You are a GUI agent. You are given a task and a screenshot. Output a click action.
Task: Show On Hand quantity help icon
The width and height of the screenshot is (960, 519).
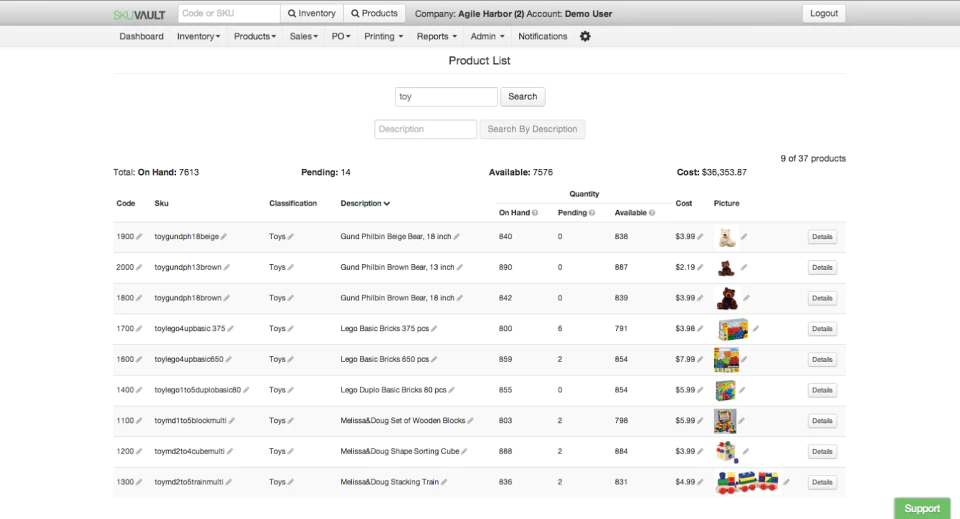pos(534,213)
